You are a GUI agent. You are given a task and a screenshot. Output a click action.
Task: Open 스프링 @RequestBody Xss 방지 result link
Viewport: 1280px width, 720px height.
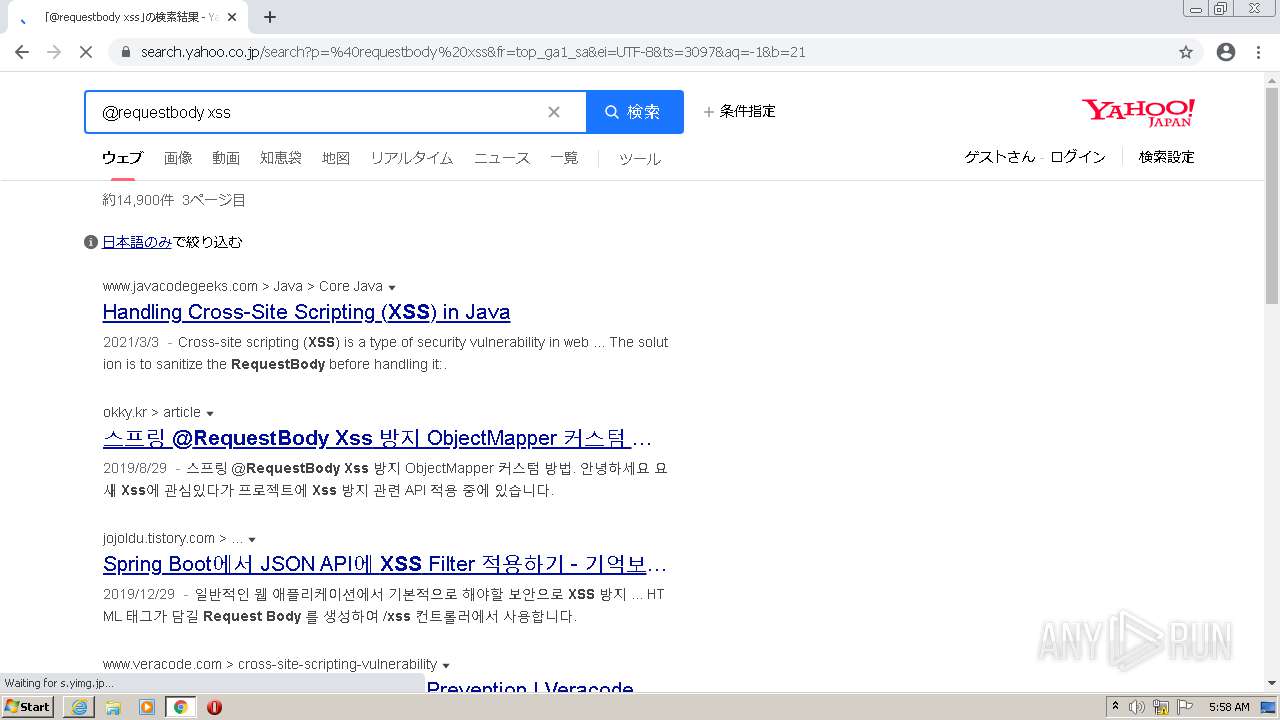tap(377, 438)
